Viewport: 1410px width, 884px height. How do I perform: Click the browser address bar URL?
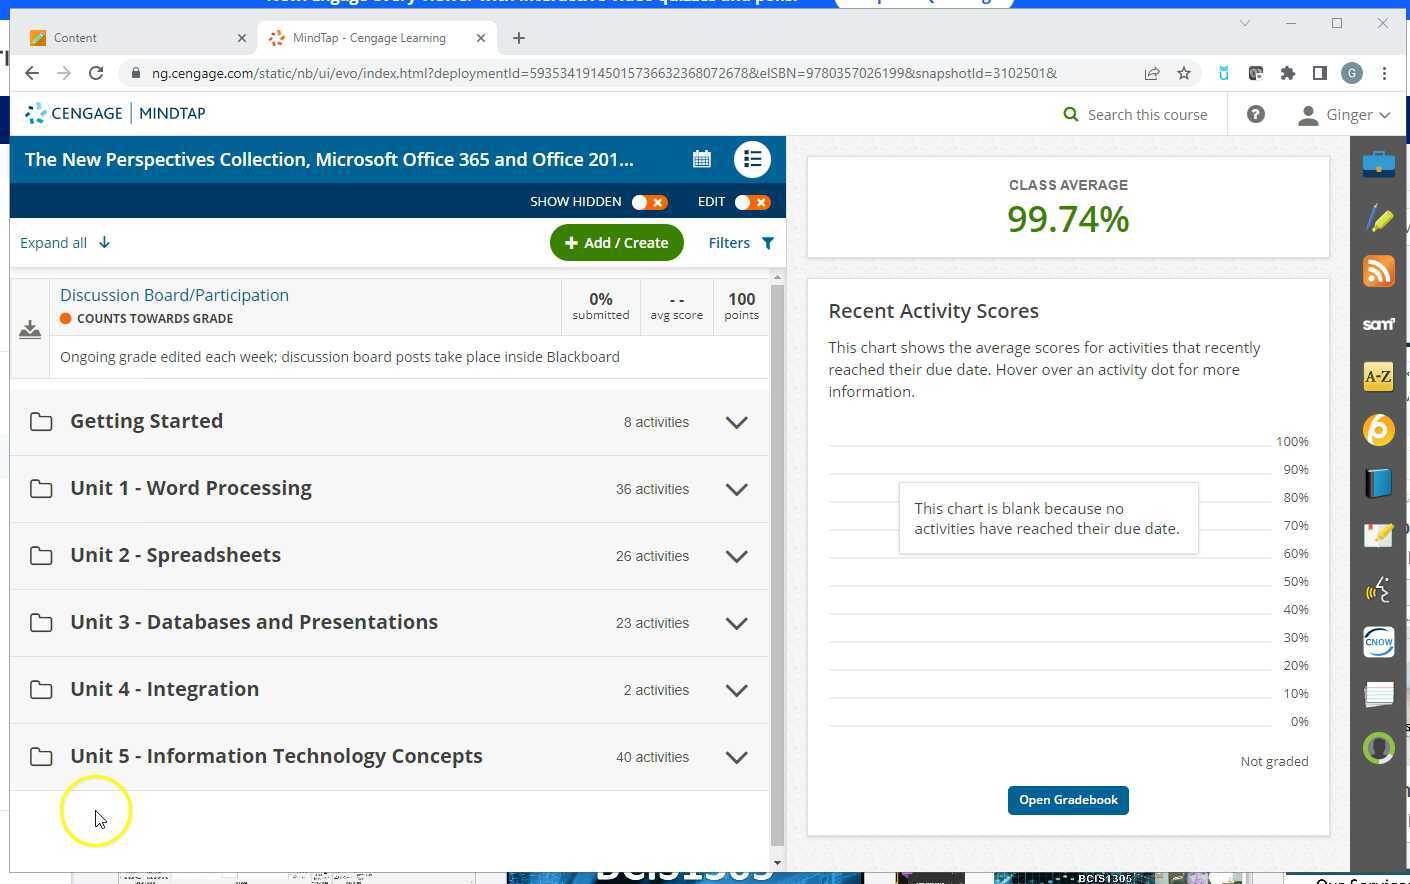(604, 73)
